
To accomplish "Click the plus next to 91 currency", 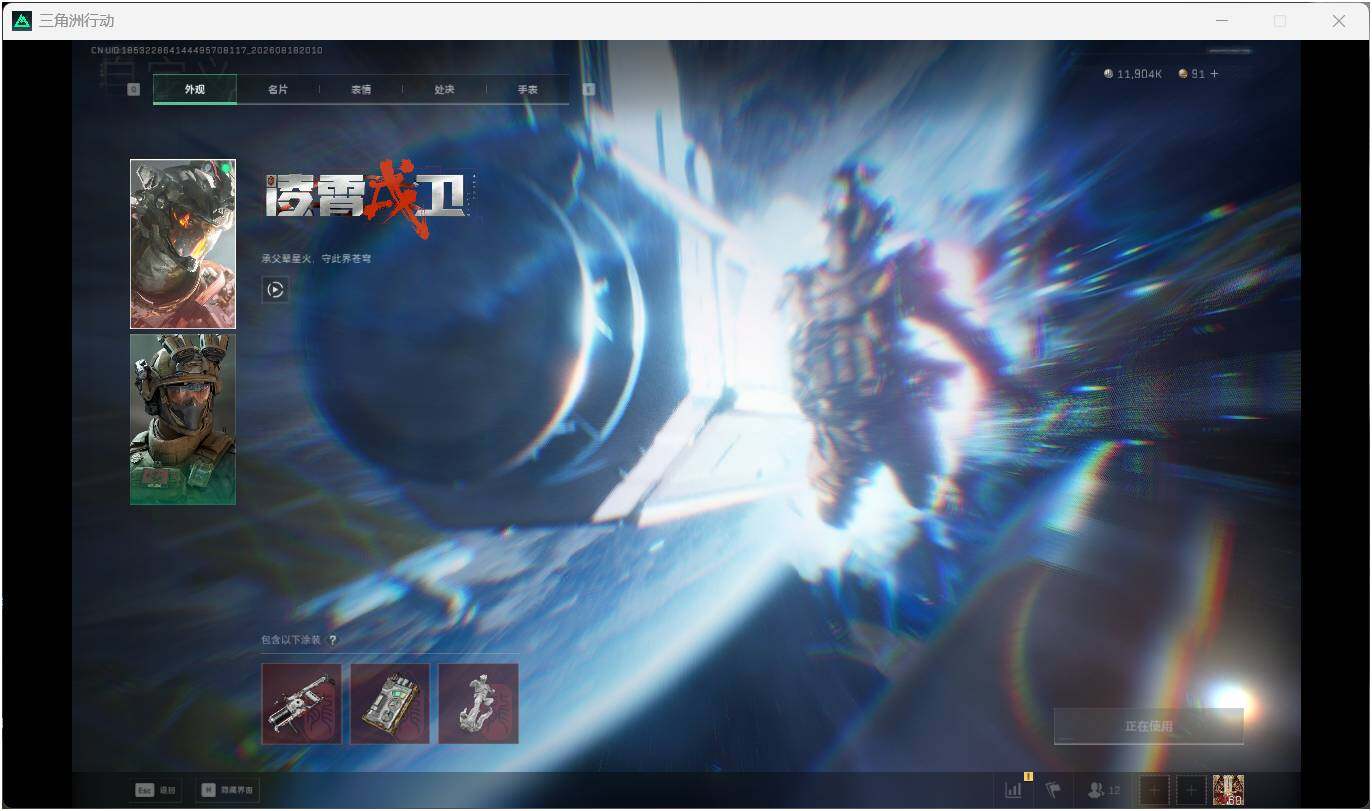I will 1214,74.
